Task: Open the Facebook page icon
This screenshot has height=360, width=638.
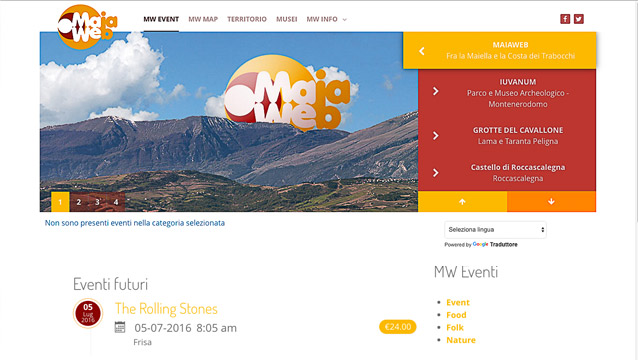Action: (565, 19)
